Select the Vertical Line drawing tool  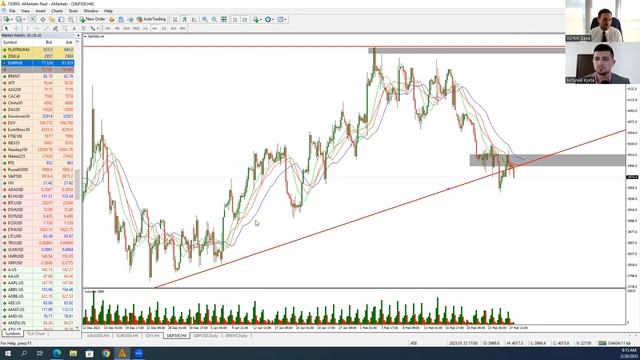[27, 29]
